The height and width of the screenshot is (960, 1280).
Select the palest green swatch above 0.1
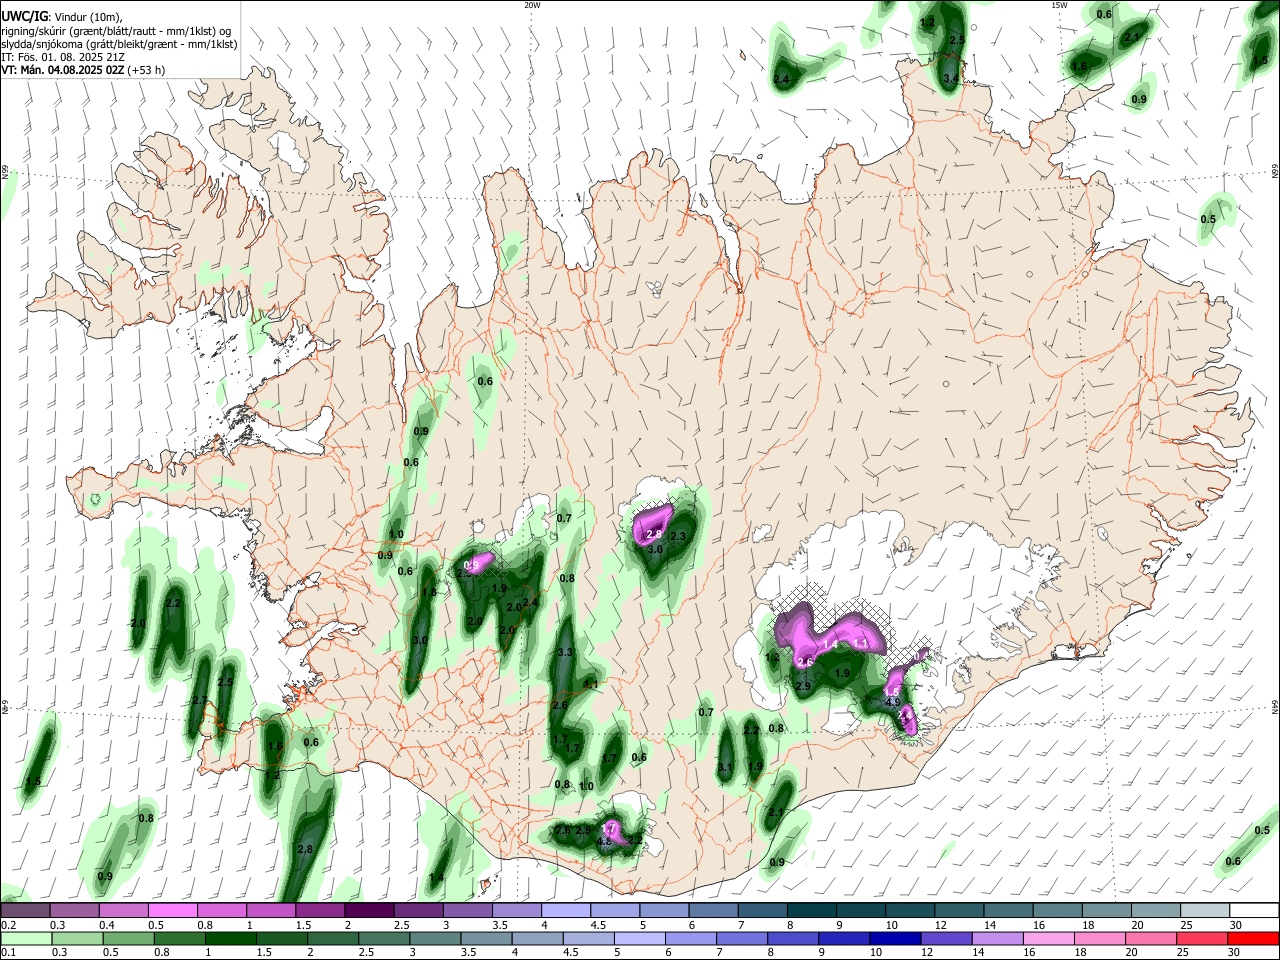pyautogui.click(x=25, y=938)
